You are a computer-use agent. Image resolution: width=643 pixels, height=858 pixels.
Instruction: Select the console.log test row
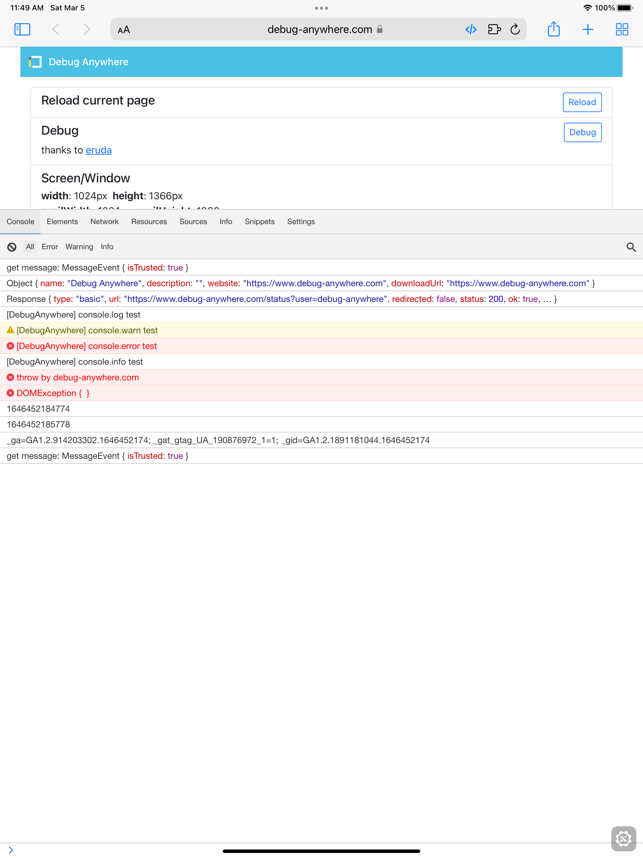tap(321, 315)
